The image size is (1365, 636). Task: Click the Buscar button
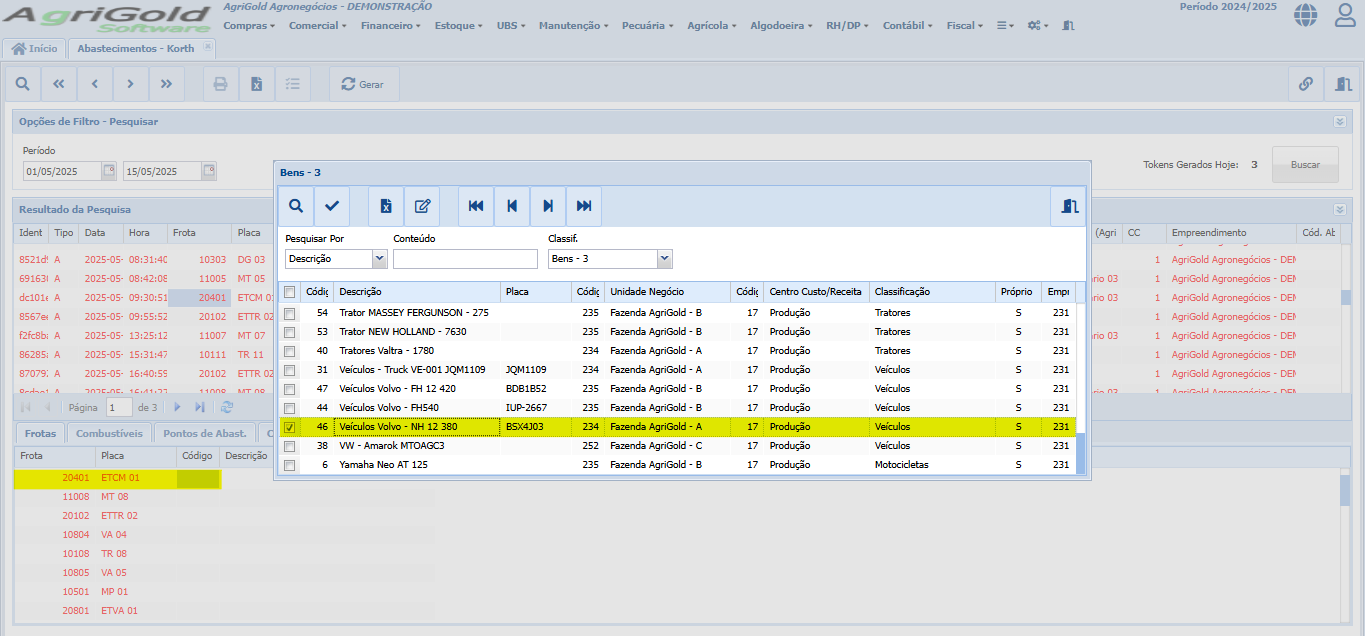(x=1305, y=165)
